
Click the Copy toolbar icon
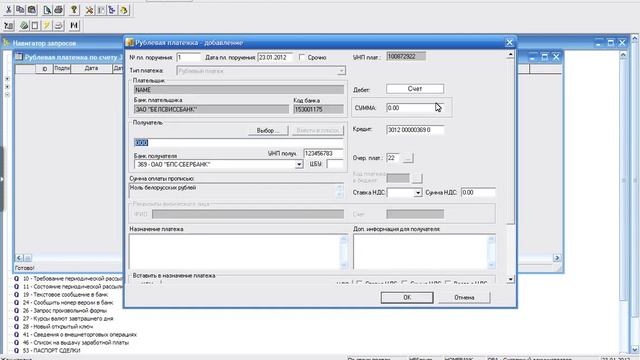(20, 9)
